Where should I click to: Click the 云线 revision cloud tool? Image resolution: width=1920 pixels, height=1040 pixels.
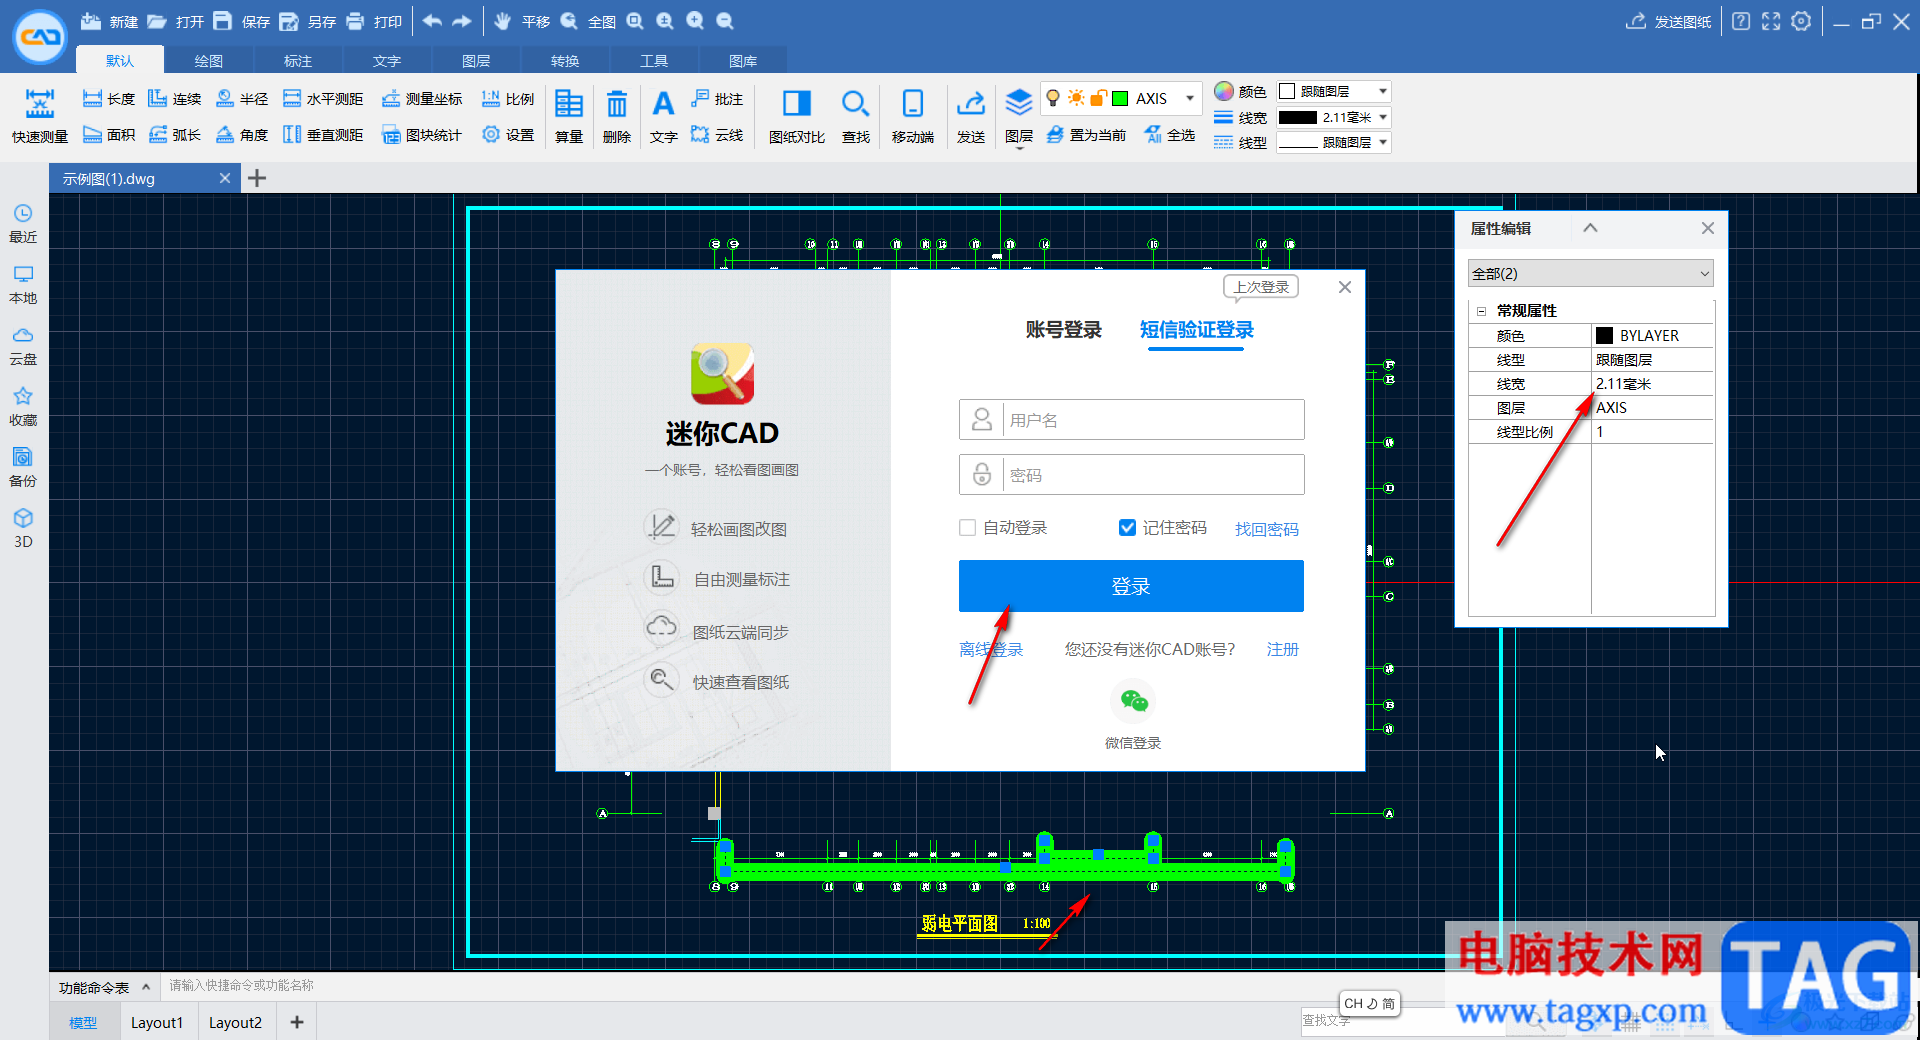(x=717, y=135)
